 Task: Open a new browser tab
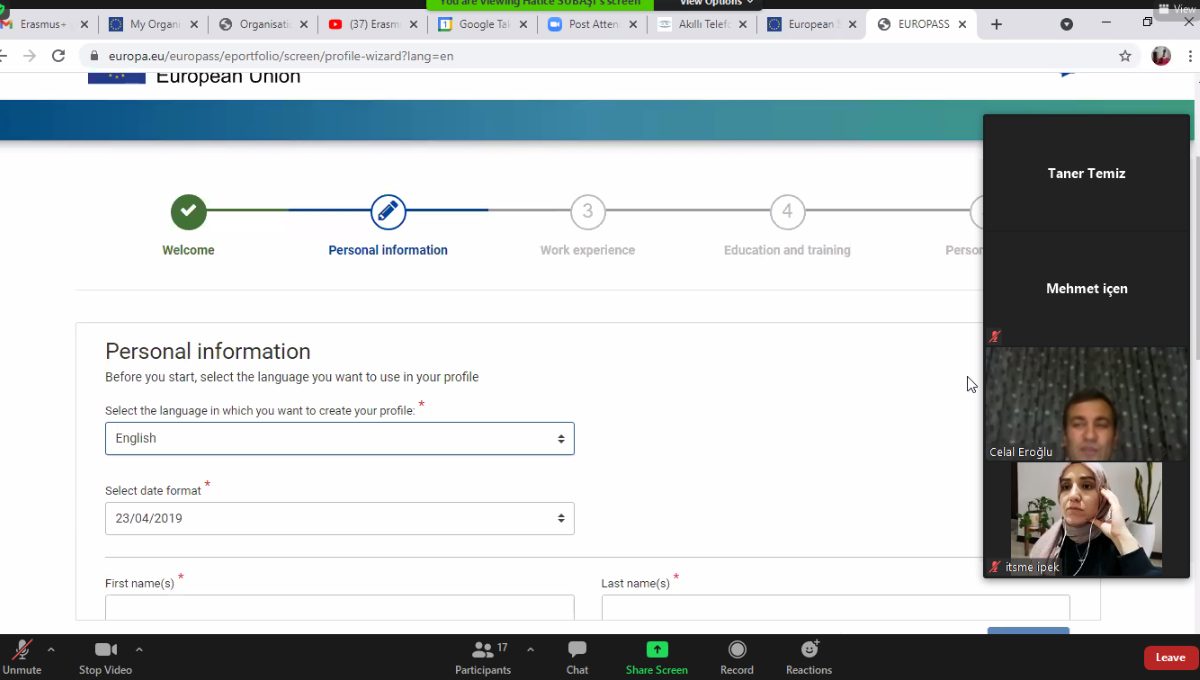point(996,24)
